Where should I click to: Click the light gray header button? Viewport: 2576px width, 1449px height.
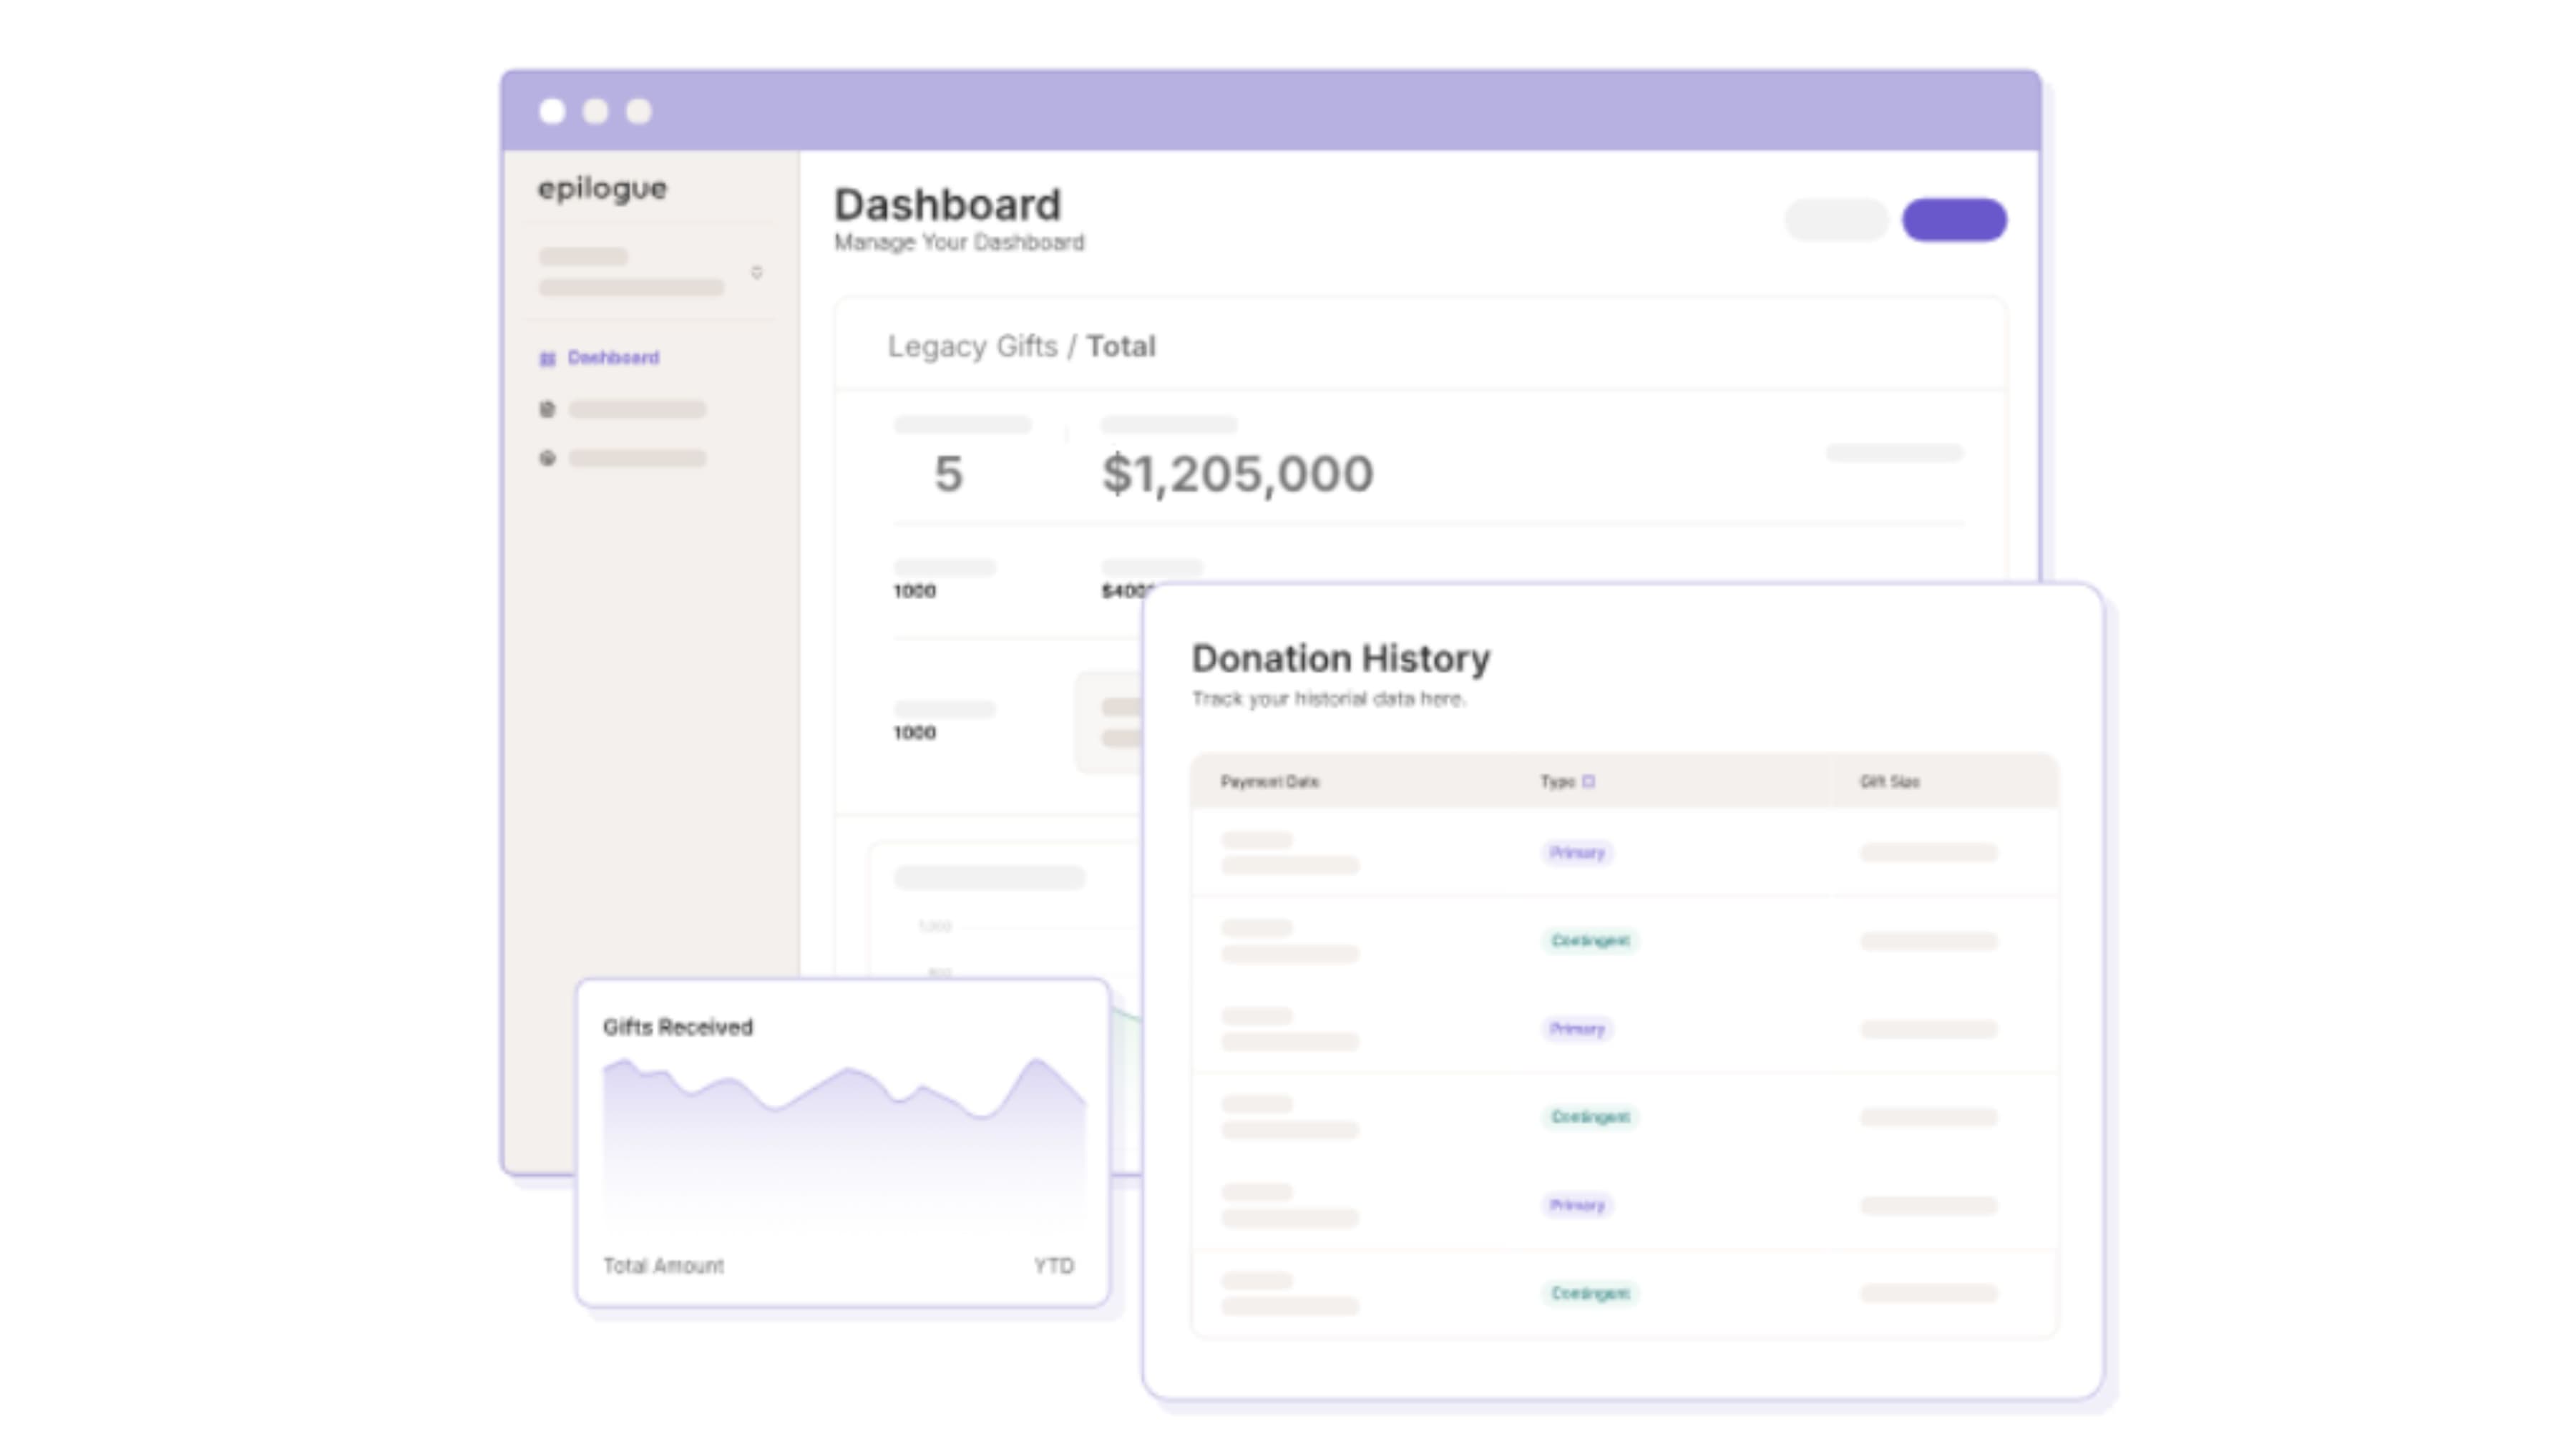click(x=1836, y=220)
